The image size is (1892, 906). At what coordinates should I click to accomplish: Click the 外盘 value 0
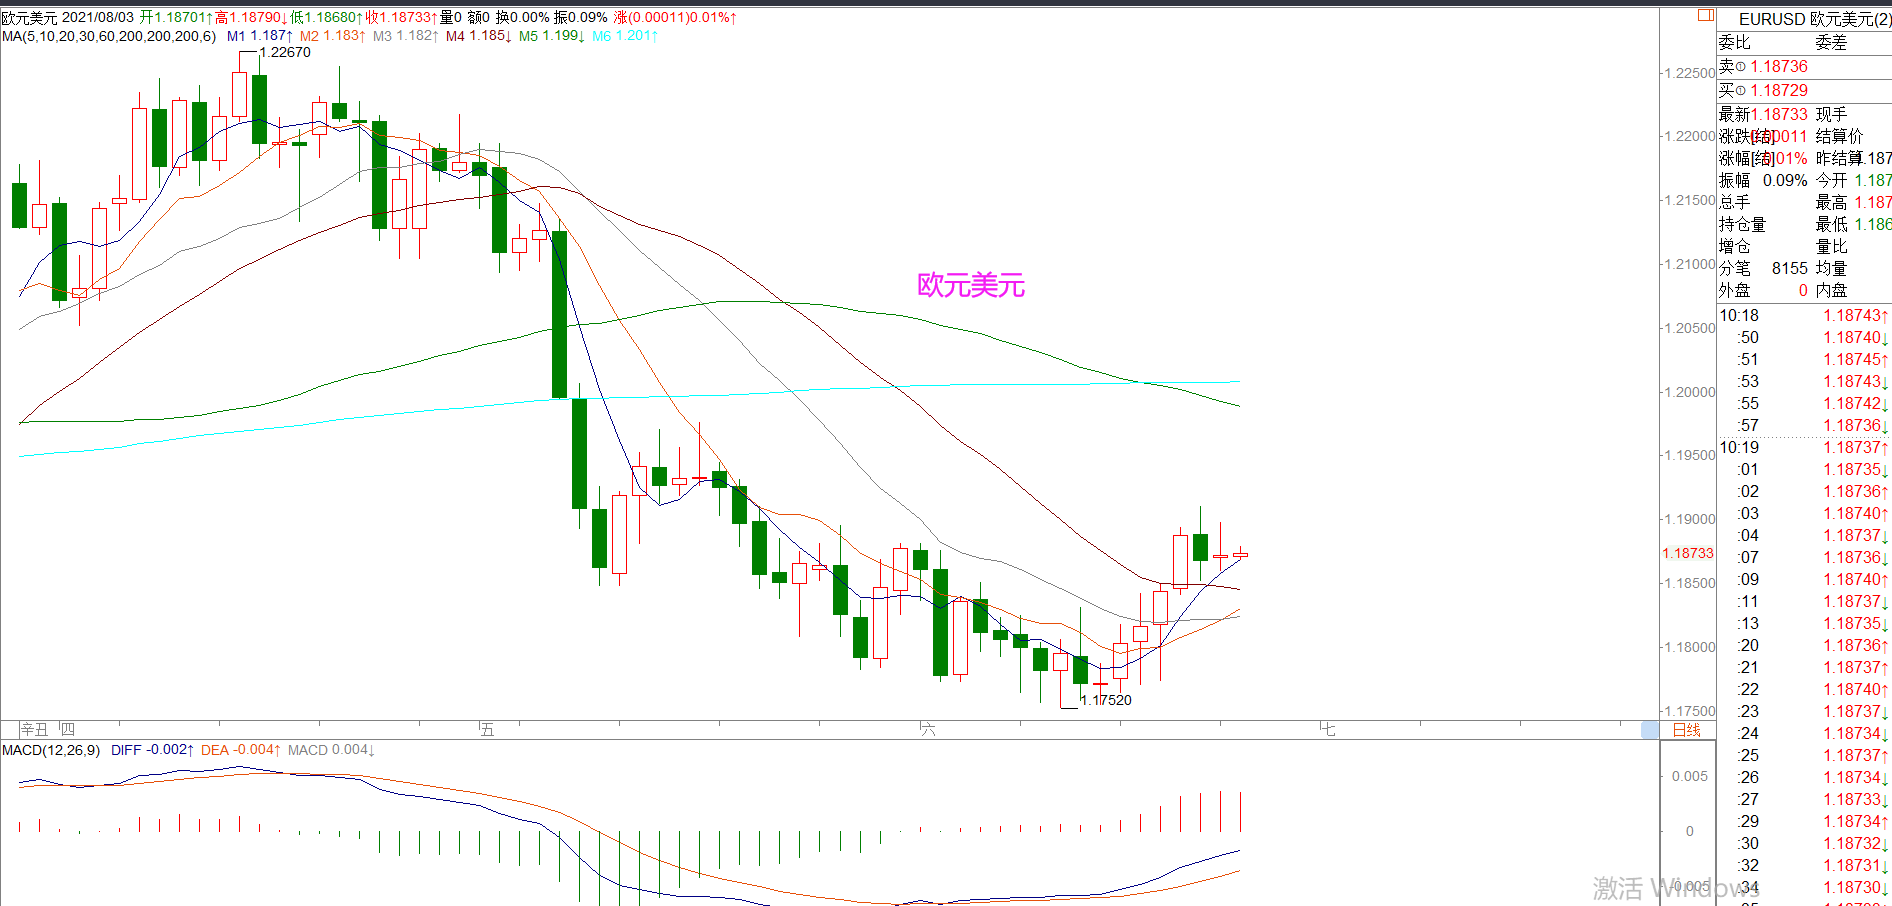1803,290
